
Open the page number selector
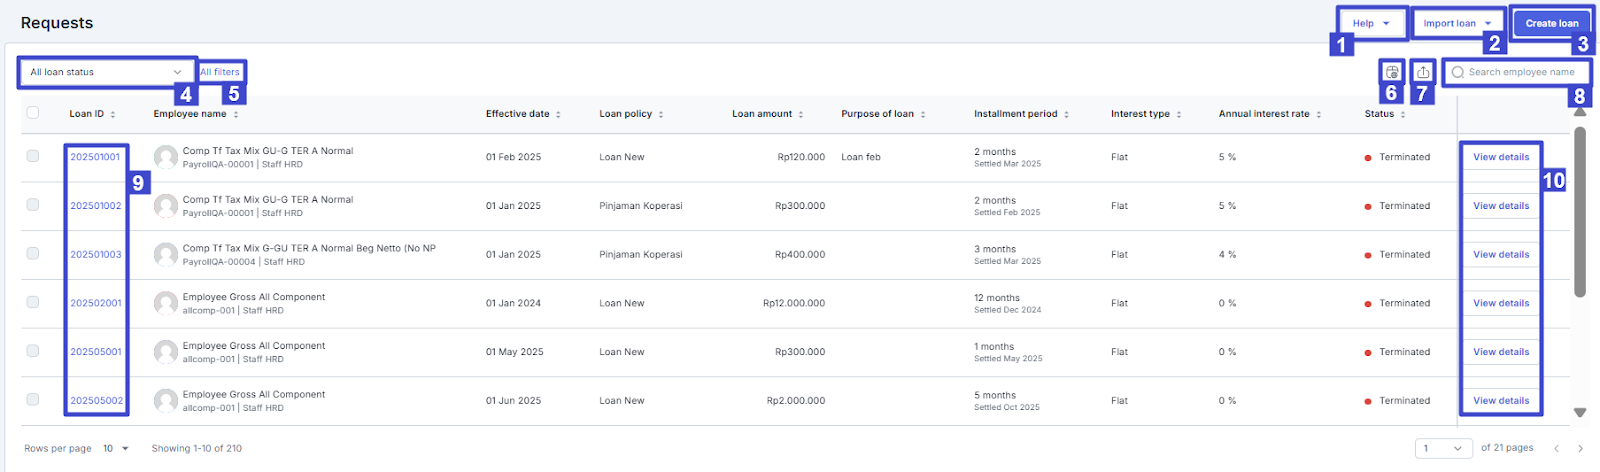(1442, 448)
